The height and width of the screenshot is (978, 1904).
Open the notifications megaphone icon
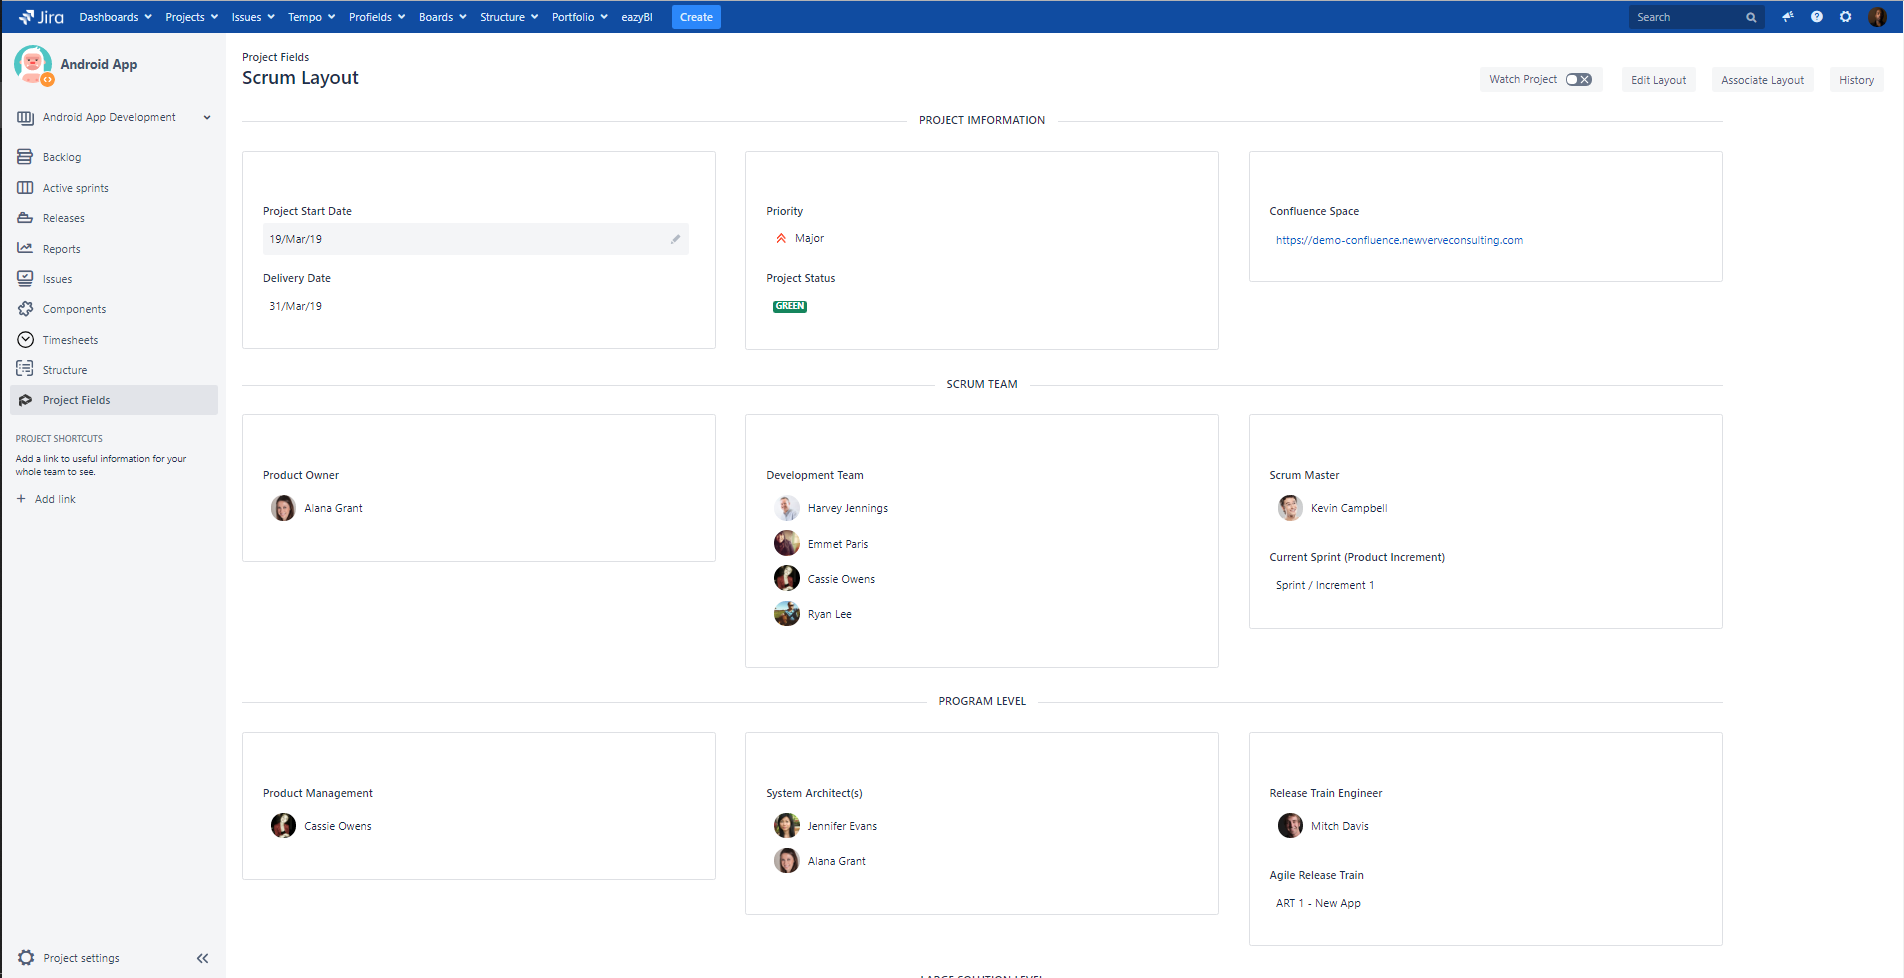[x=1788, y=16]
